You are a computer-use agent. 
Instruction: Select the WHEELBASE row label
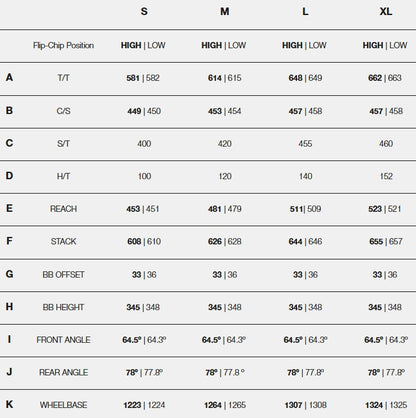tap(63, 405)
